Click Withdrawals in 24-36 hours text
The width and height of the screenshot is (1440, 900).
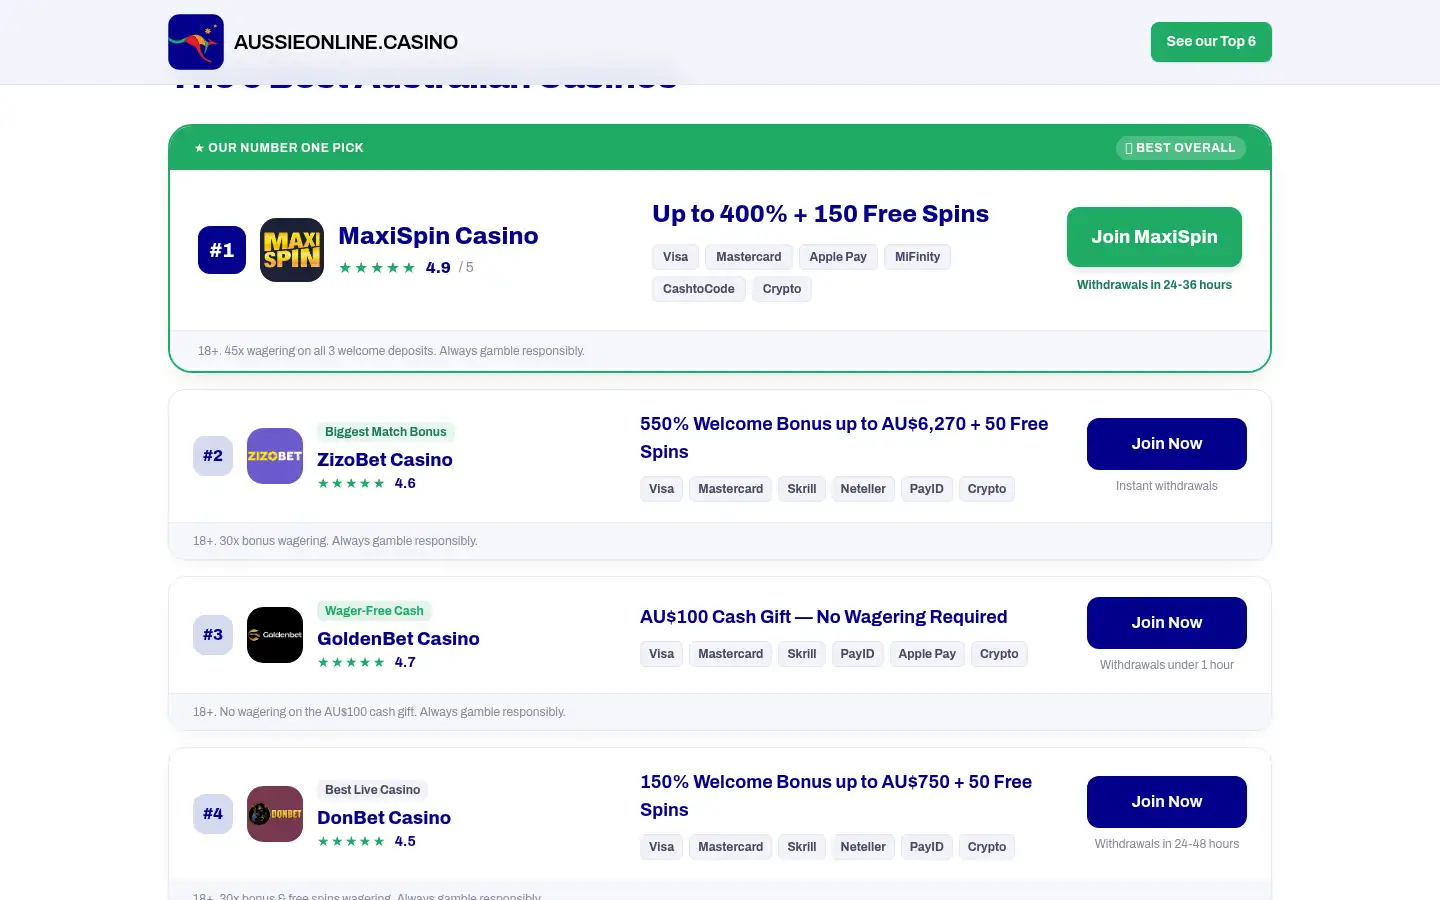point(1154,285)
